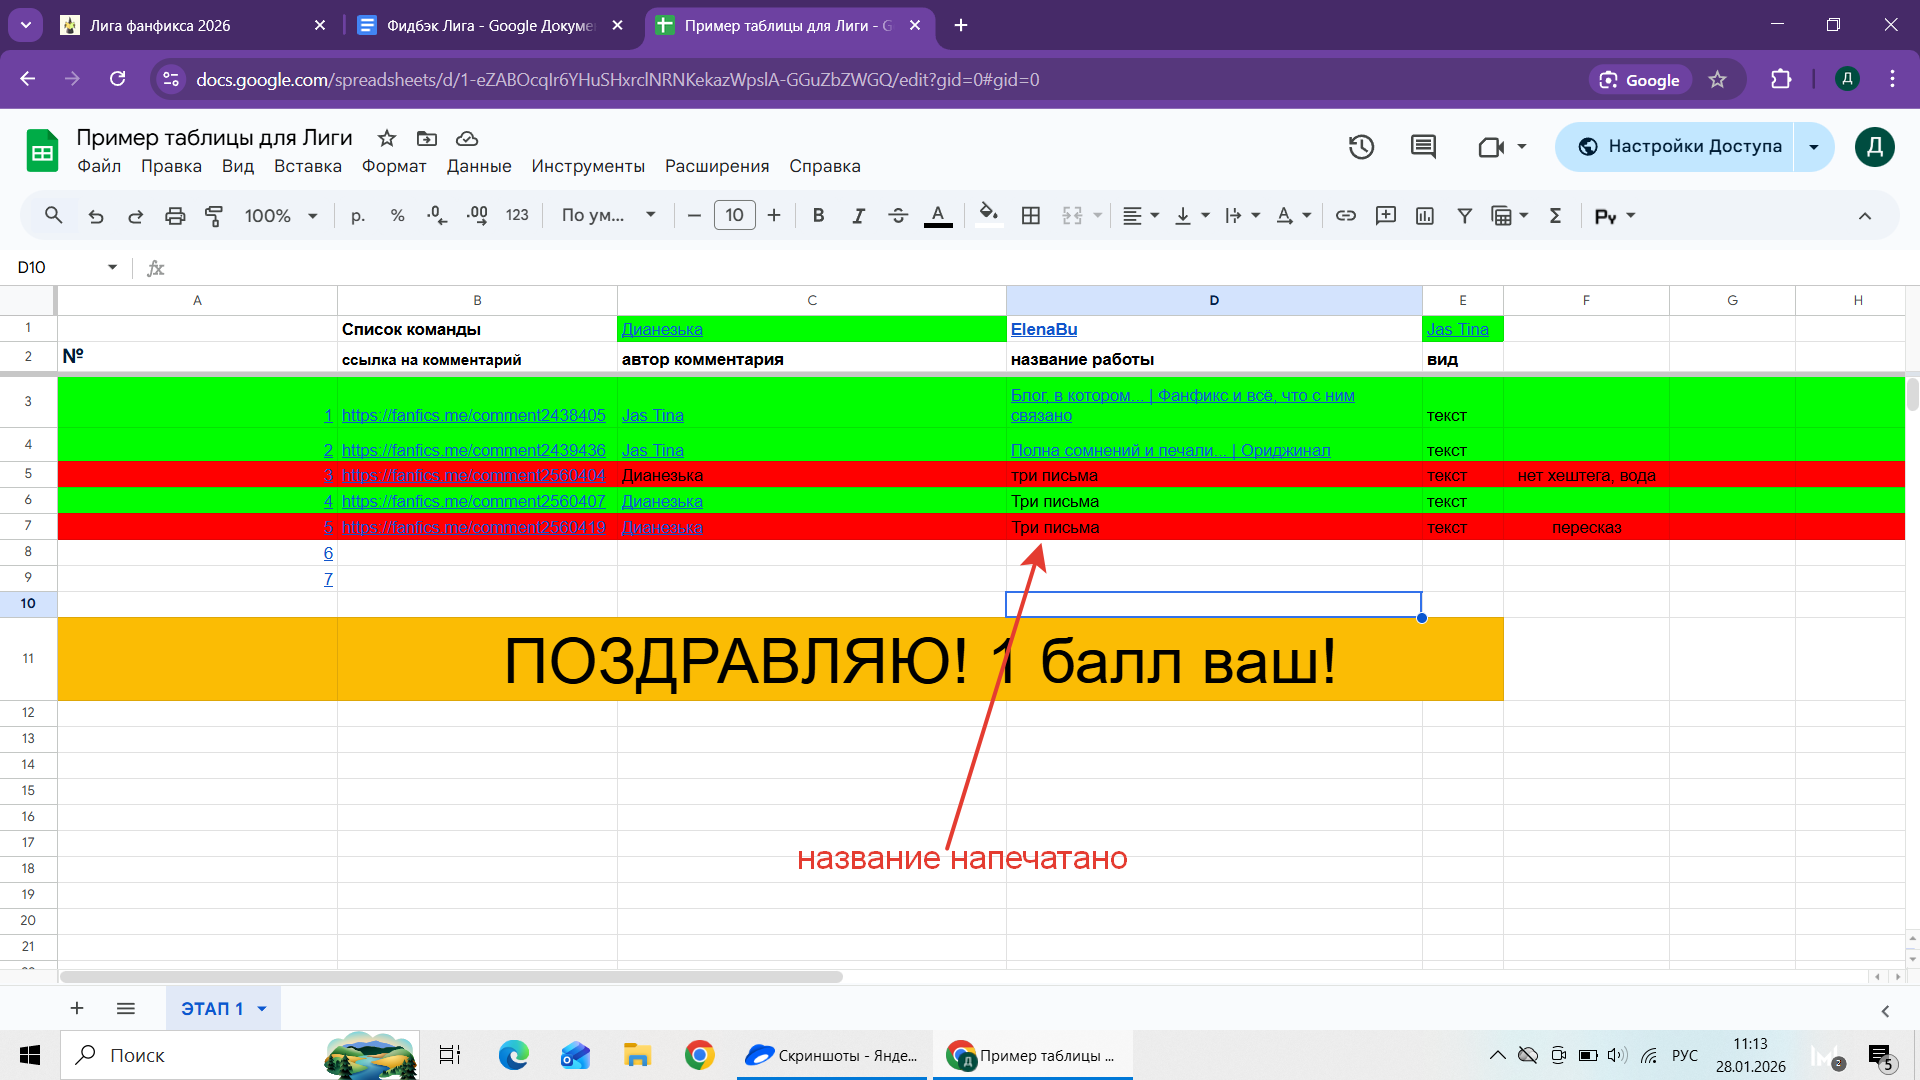The height and width of the screenshot is (1080, 1920).
Task: Open the Вставка menu
Action: click(307, 166)
